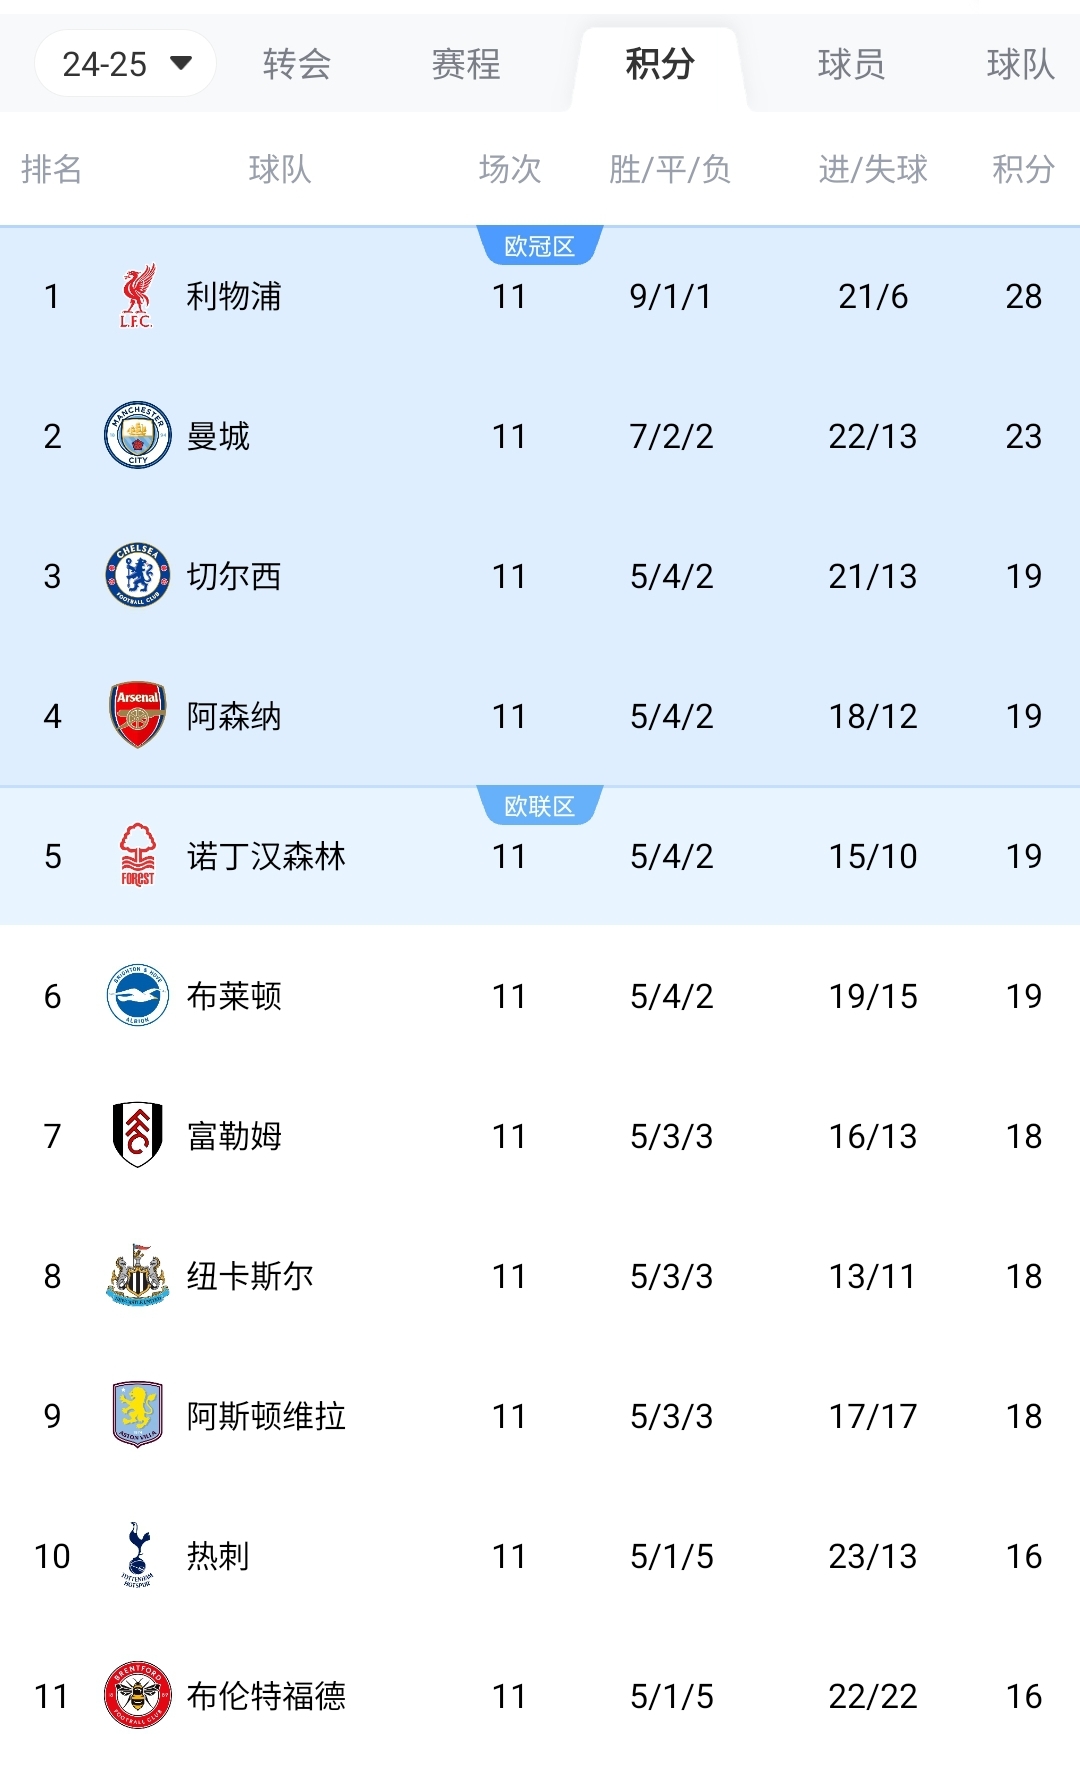
Task: Tap the Nottingham Forest tree logo
Action: pos(137,856)
